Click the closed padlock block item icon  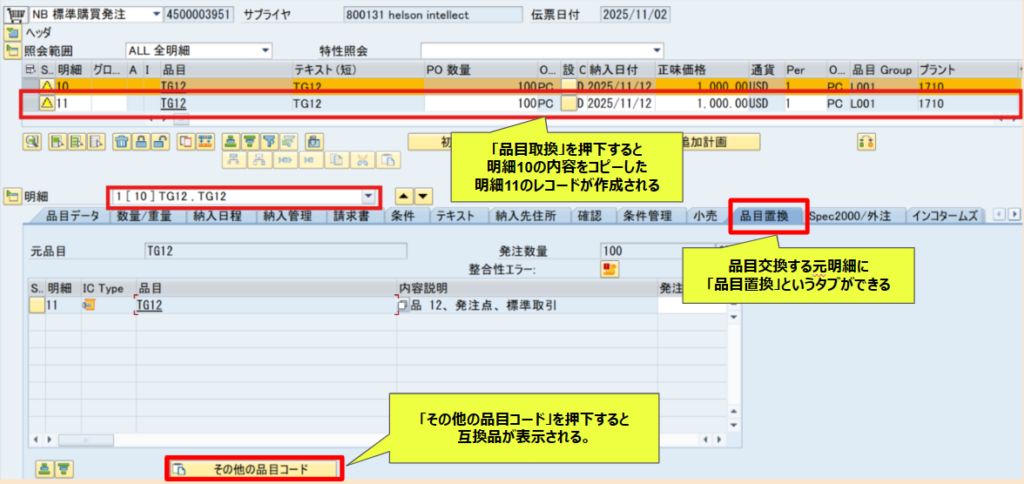click(140, 142)
